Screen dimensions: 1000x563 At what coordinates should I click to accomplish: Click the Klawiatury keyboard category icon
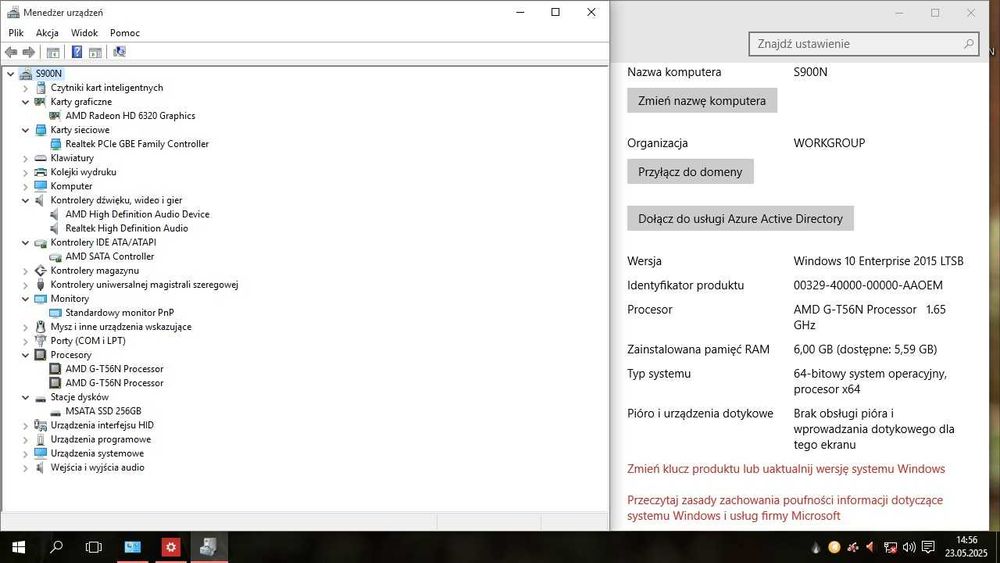coord(41,158)
